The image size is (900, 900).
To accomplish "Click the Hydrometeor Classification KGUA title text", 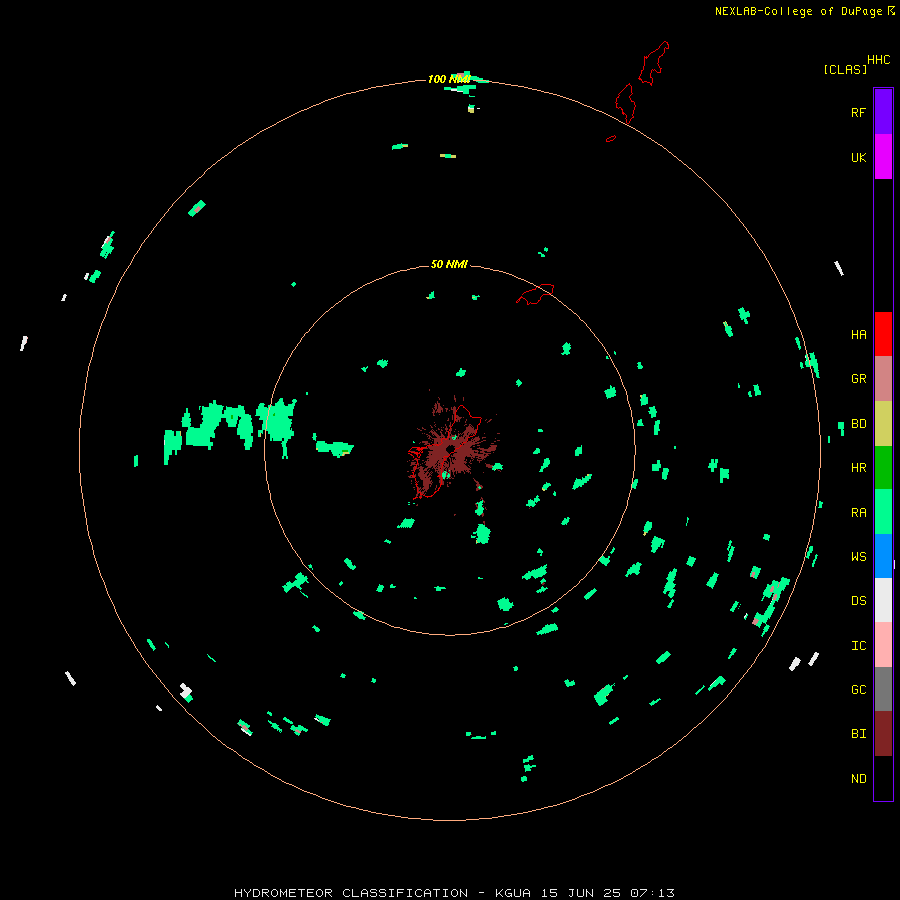I will click(x=454, y=893).
